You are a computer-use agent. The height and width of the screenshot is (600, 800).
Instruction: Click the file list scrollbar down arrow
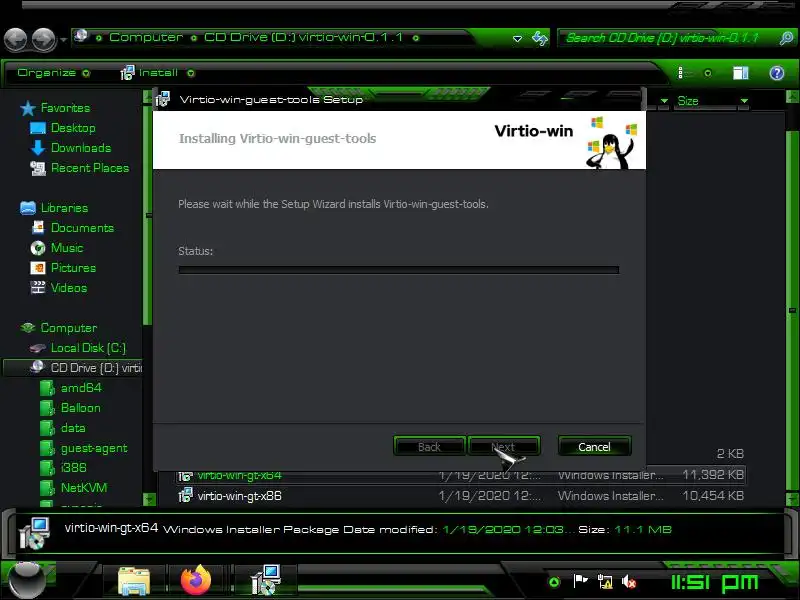coord(792,499)
